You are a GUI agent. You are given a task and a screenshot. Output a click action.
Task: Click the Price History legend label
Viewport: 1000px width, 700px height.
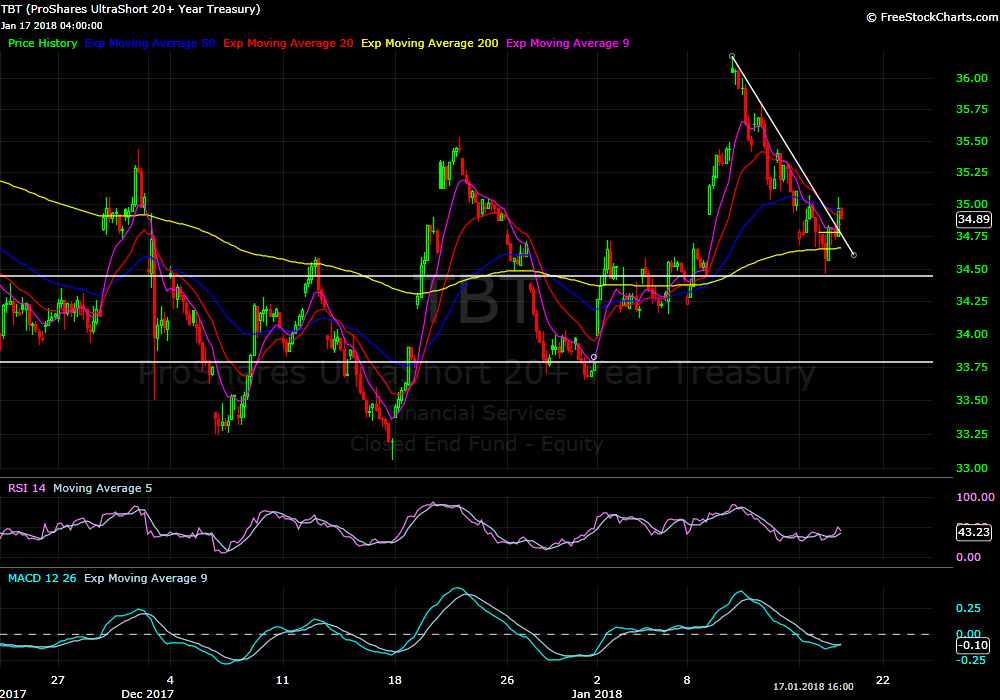click(42, 43)
